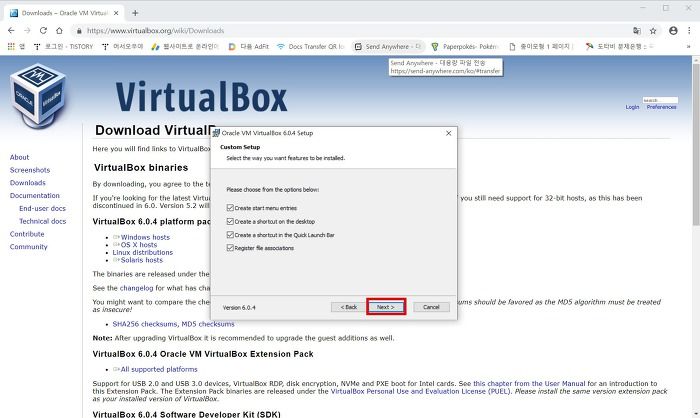Open Downloads in the sidebar
This screenshot has width=700, height=418.
pyautogui.click(x=28, y=183)
